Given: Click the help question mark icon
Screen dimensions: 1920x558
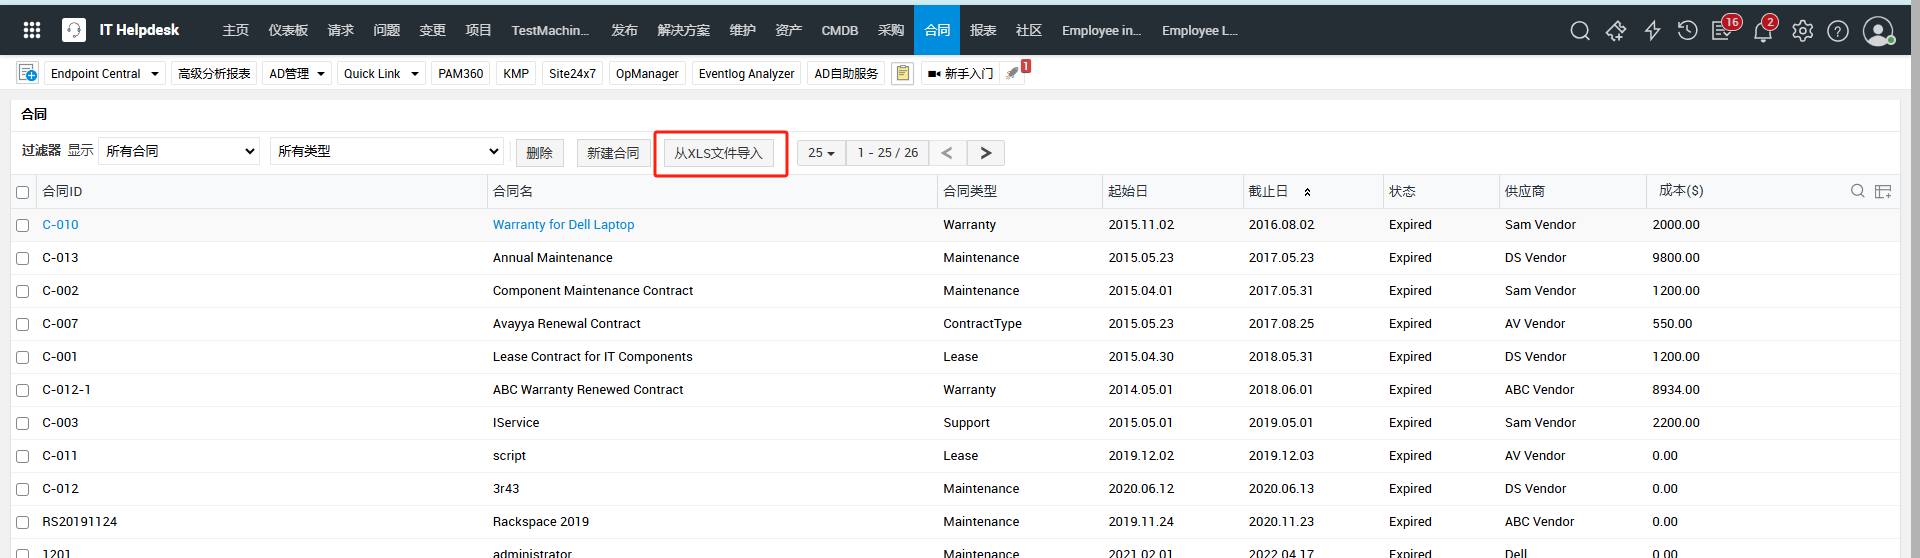Looking at the screenshot, I should pyautogui.click(x=1838, y=31).
